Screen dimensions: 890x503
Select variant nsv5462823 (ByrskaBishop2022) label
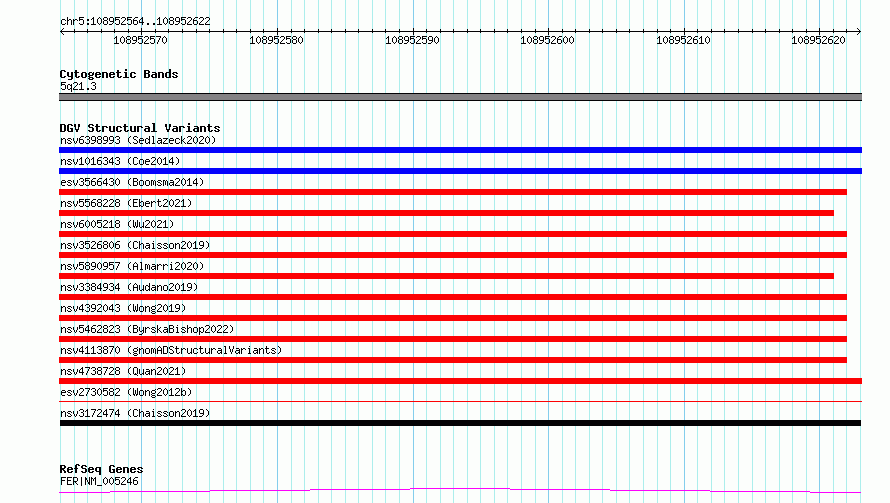pyautogui.click(x=147, y=329)
